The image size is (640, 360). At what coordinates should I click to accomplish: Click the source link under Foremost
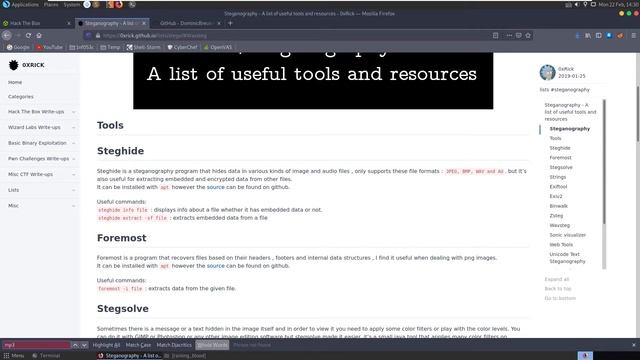[216, 266]
